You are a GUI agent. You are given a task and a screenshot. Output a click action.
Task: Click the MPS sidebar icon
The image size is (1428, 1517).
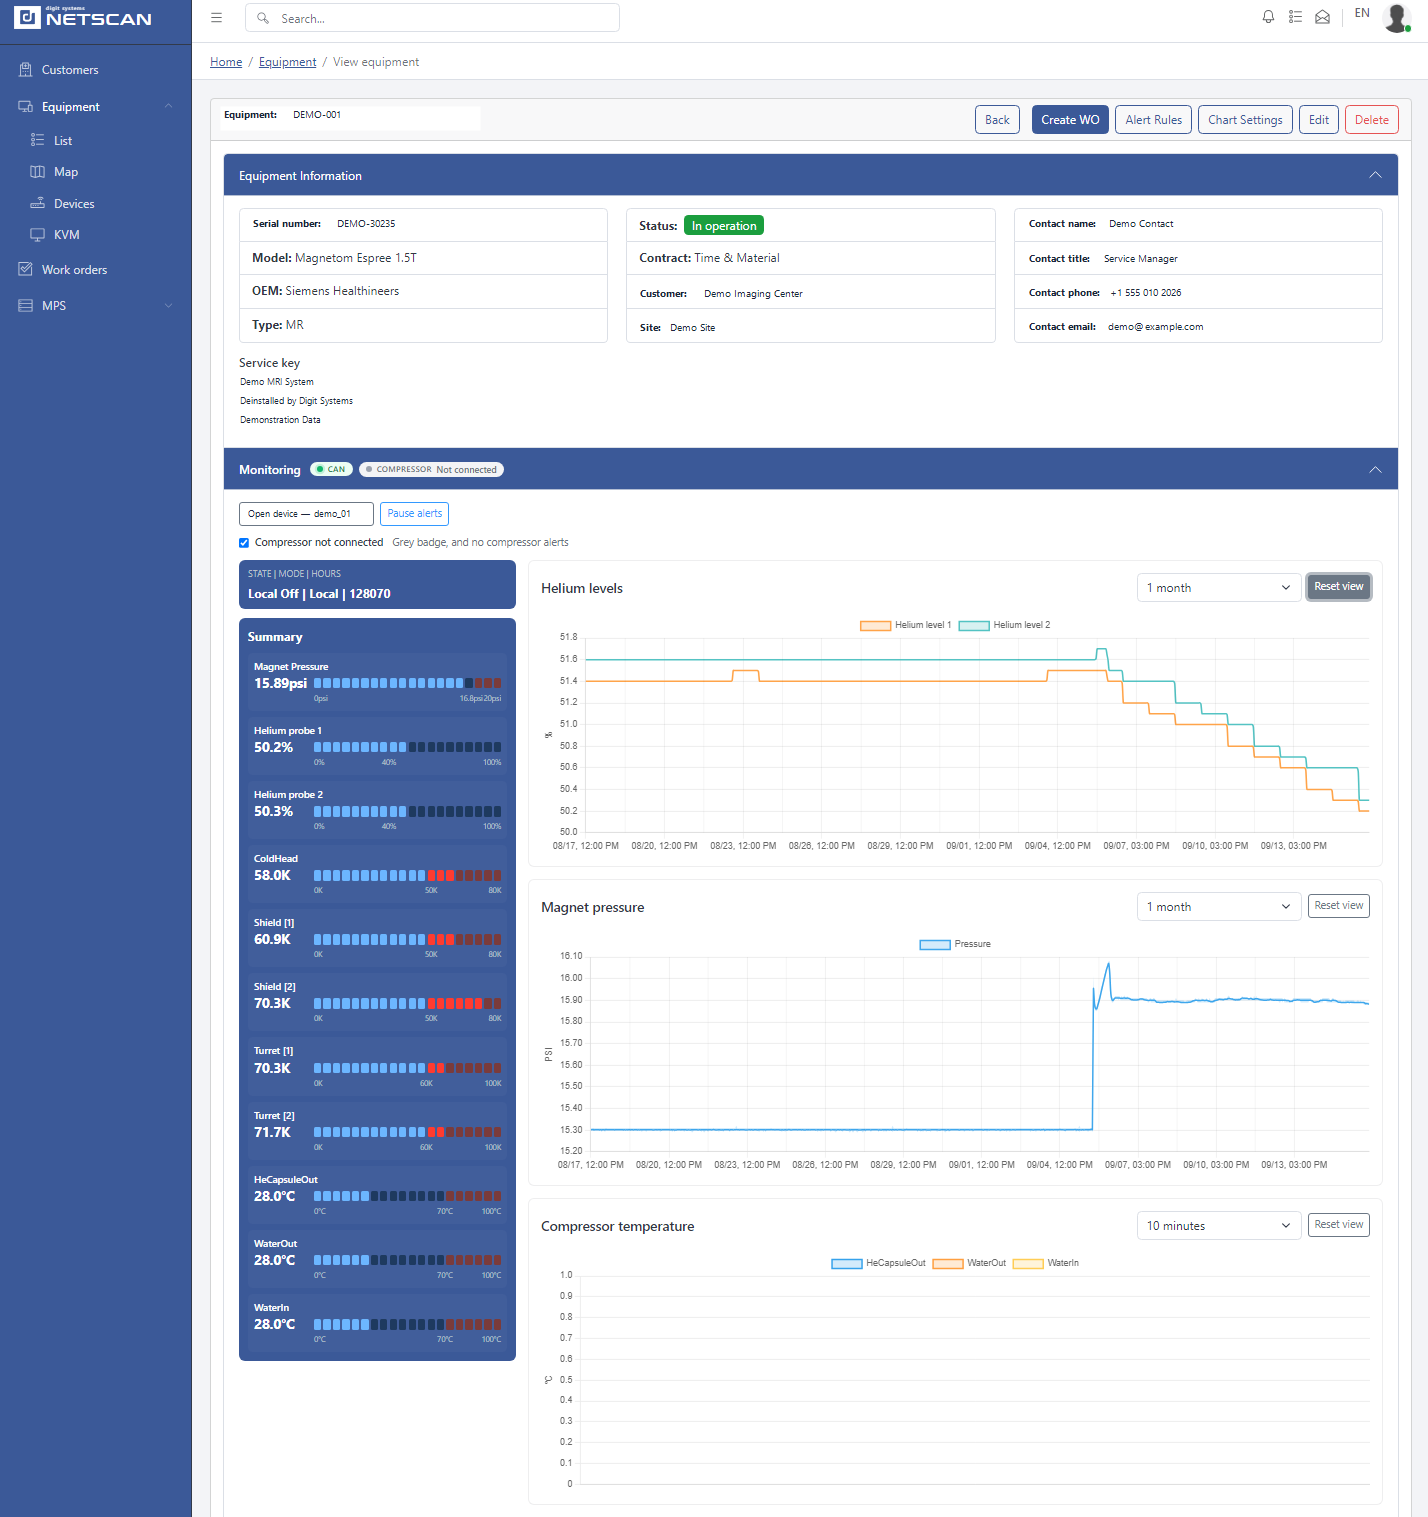coord(26,306)
